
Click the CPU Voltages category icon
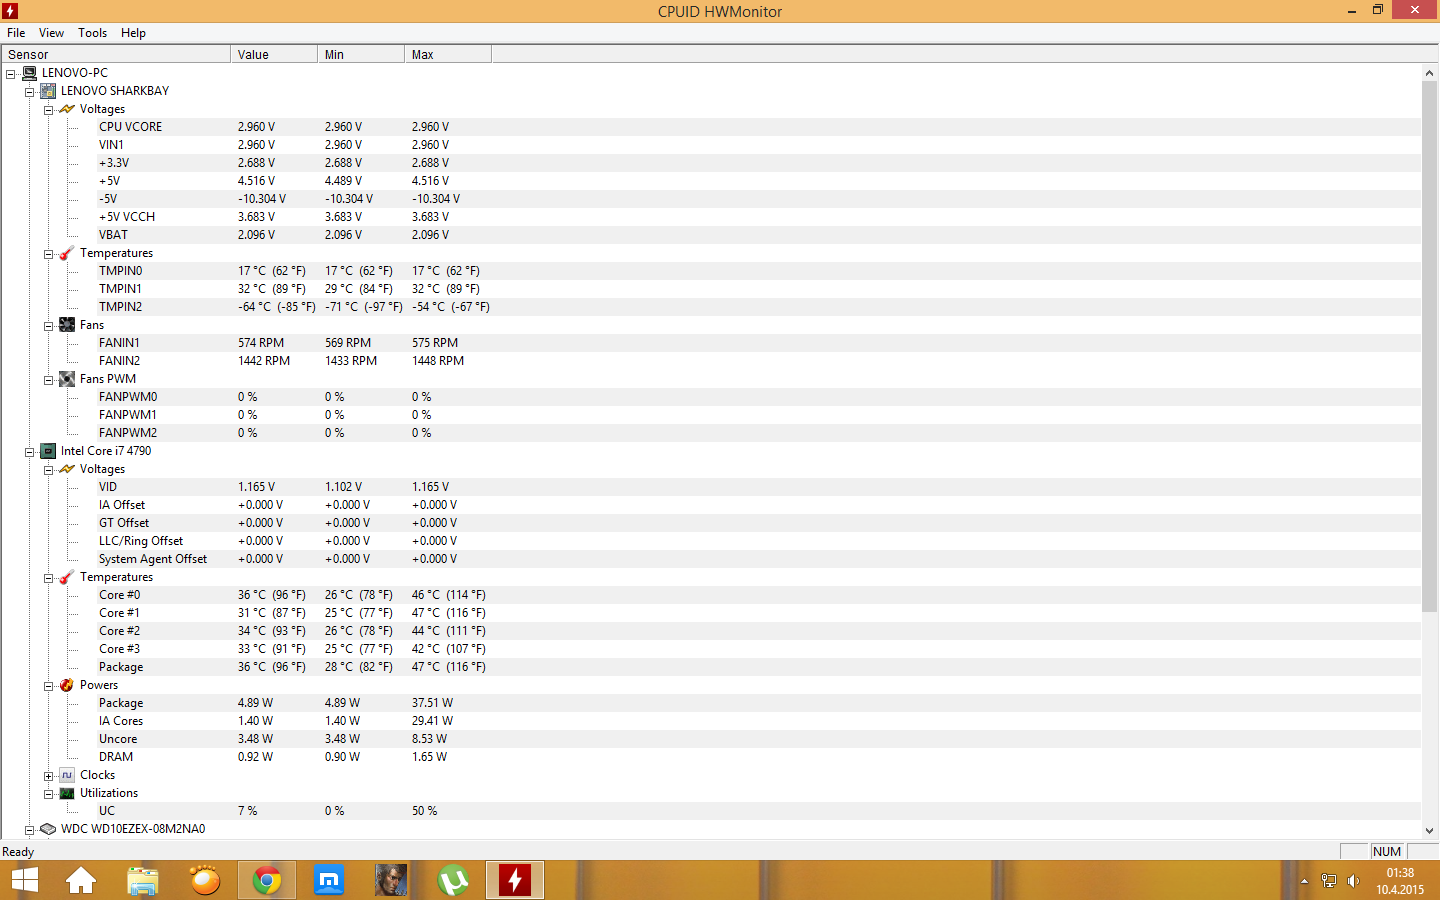click(67, 469)
